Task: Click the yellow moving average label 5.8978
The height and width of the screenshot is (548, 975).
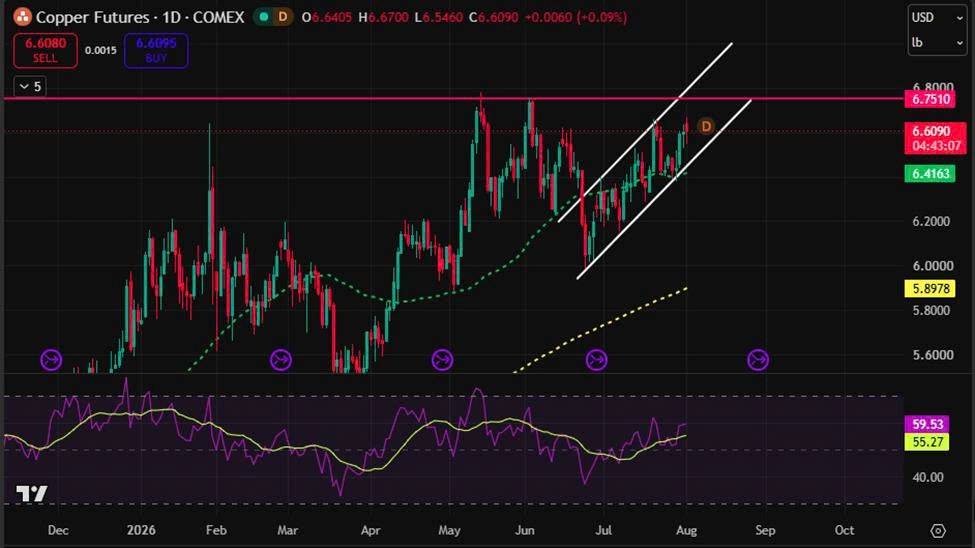Action: click(x=930, y=289)
